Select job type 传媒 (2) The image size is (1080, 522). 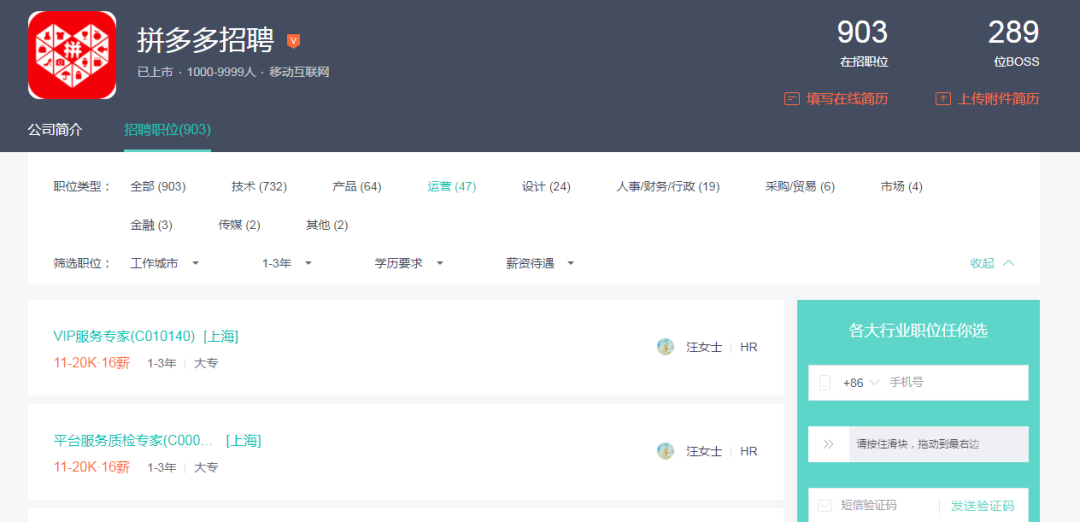(x=239, y=225)
